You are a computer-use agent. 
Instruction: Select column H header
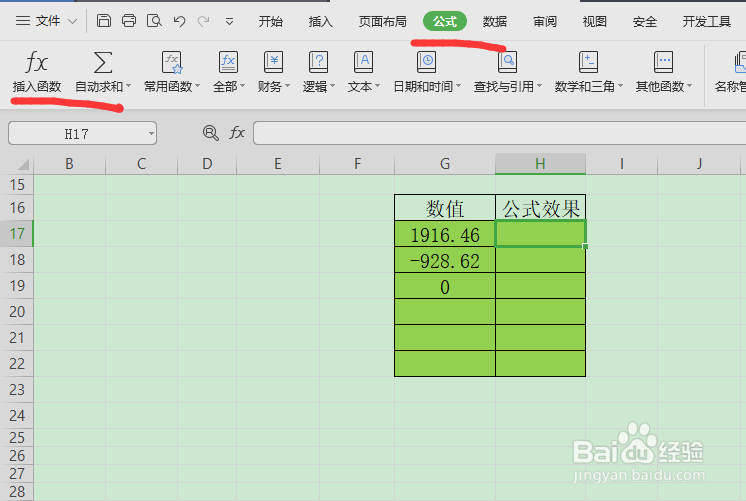point(540,164)
